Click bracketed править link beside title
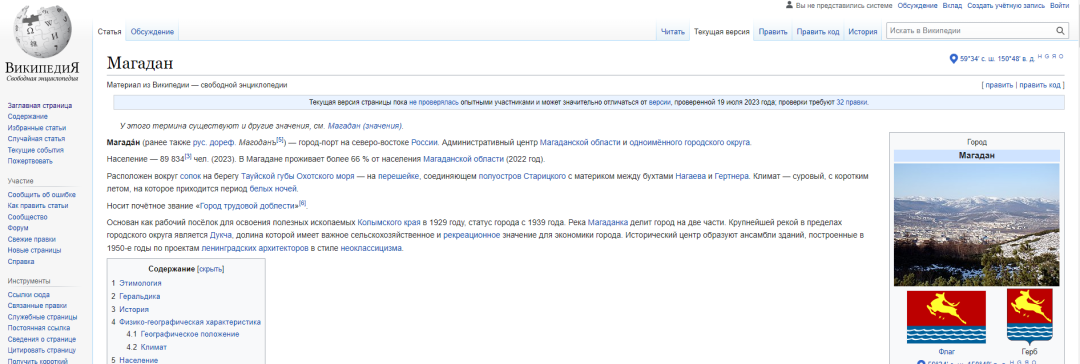The width and height of the screenshot is (1080, 364). [x=999, y=85]
